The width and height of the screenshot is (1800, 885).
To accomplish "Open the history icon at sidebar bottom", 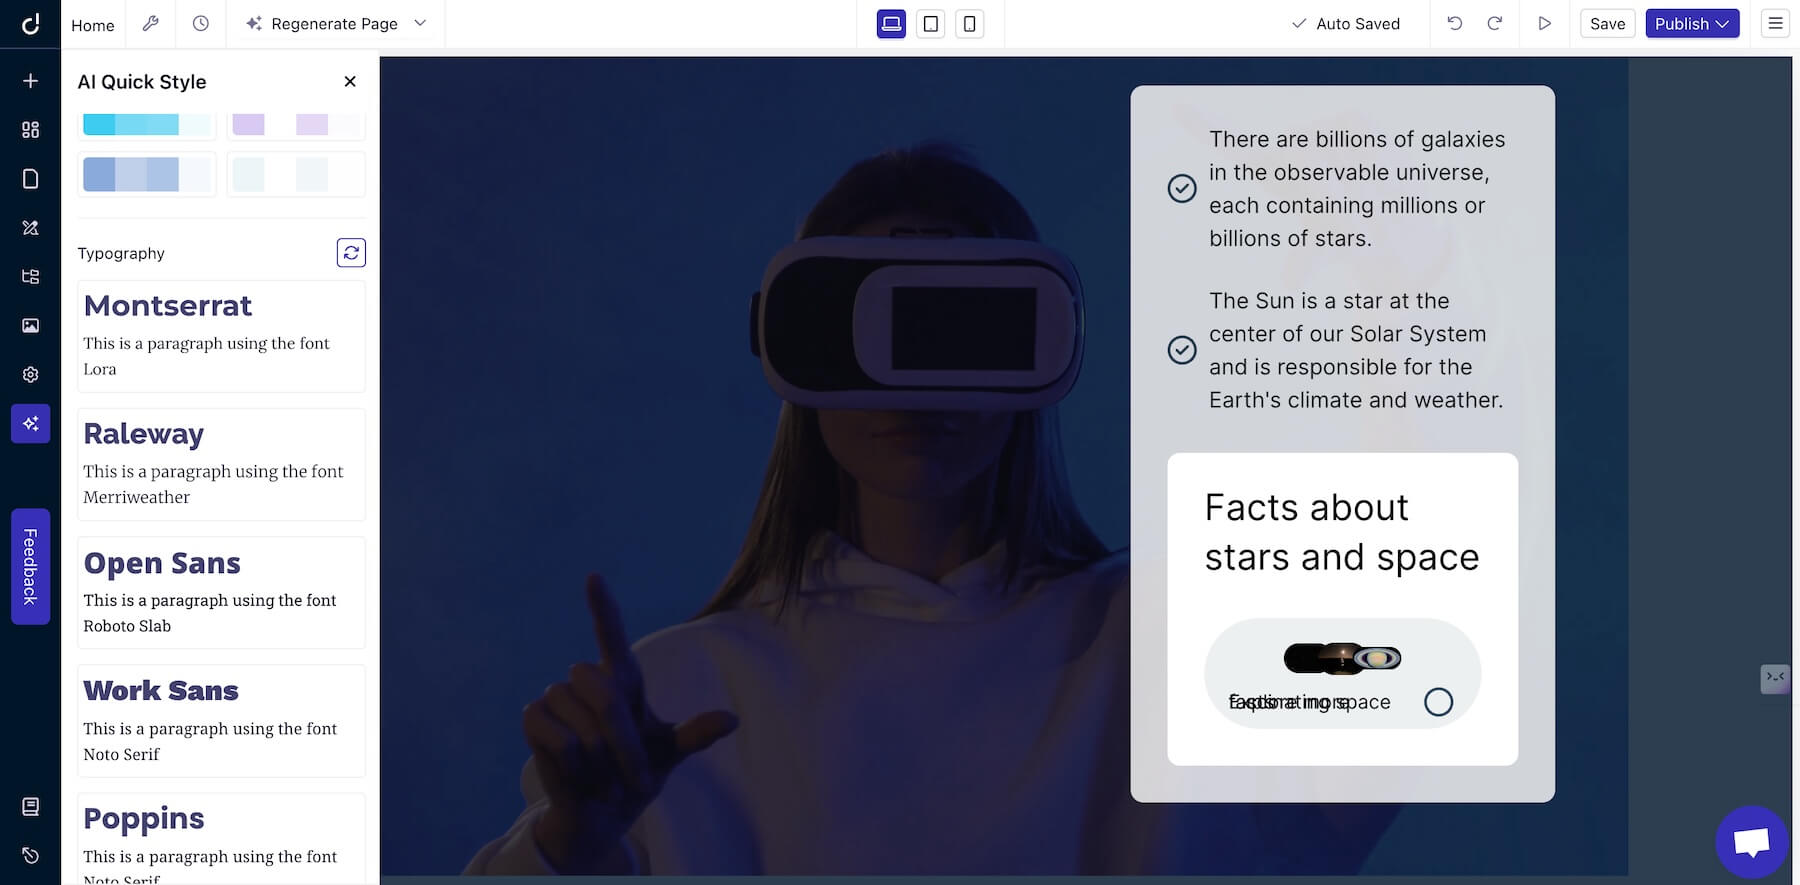I will 30,856.
